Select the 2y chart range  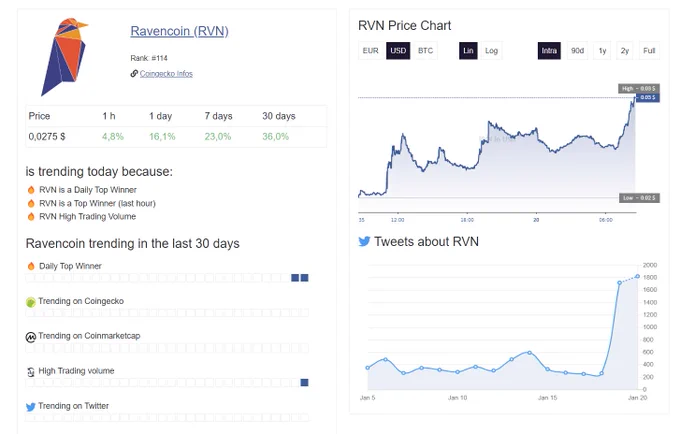(624, 51)
